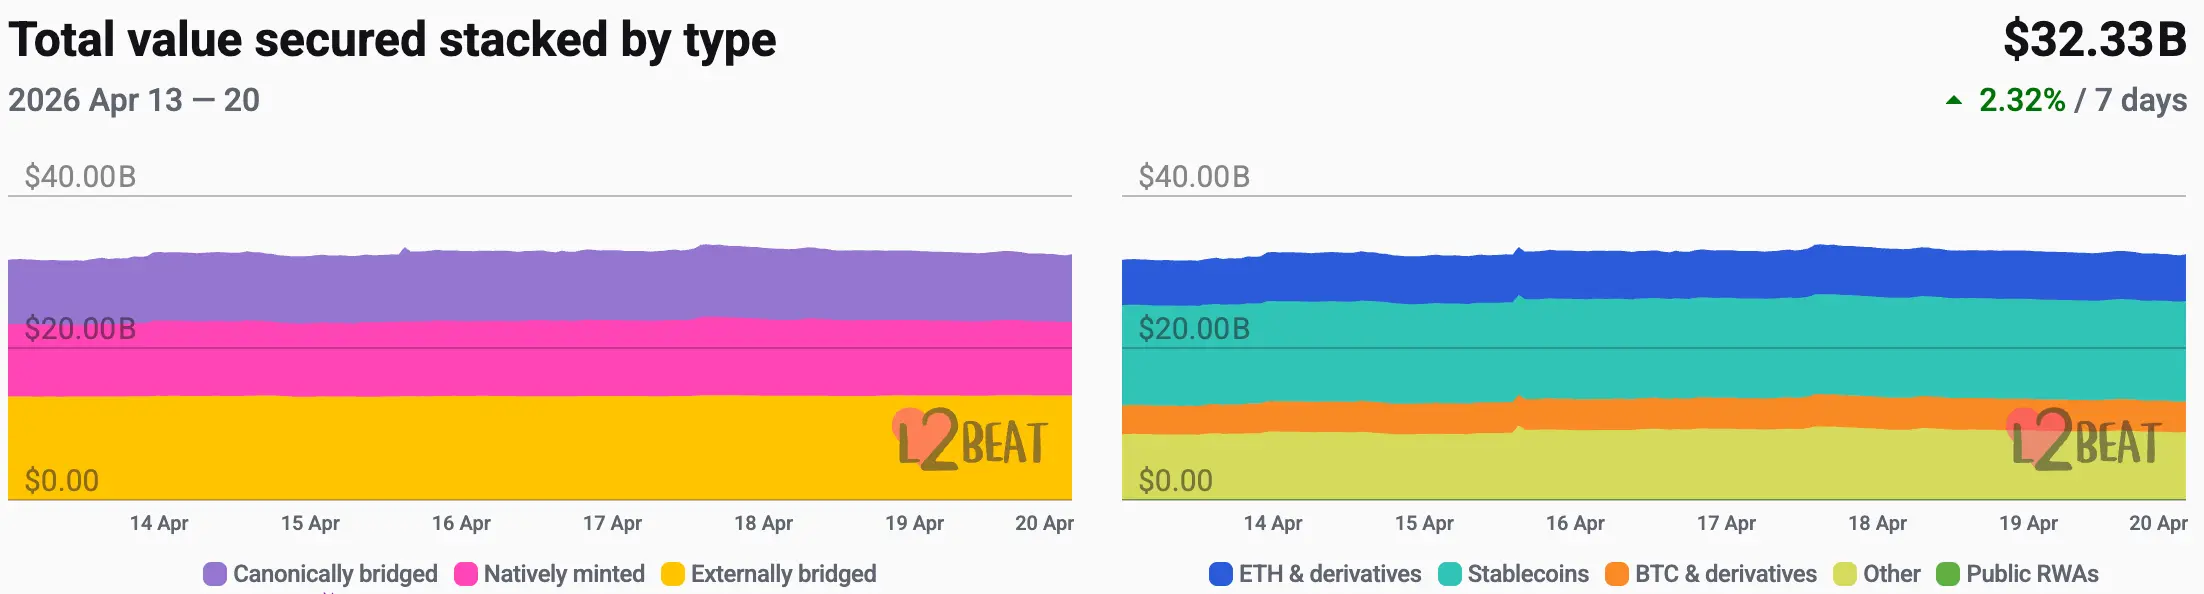Viewport: 2204px width, 594px height.
Task: Click the yellow Externally bridged legend swatch
Action: point(673,574)
